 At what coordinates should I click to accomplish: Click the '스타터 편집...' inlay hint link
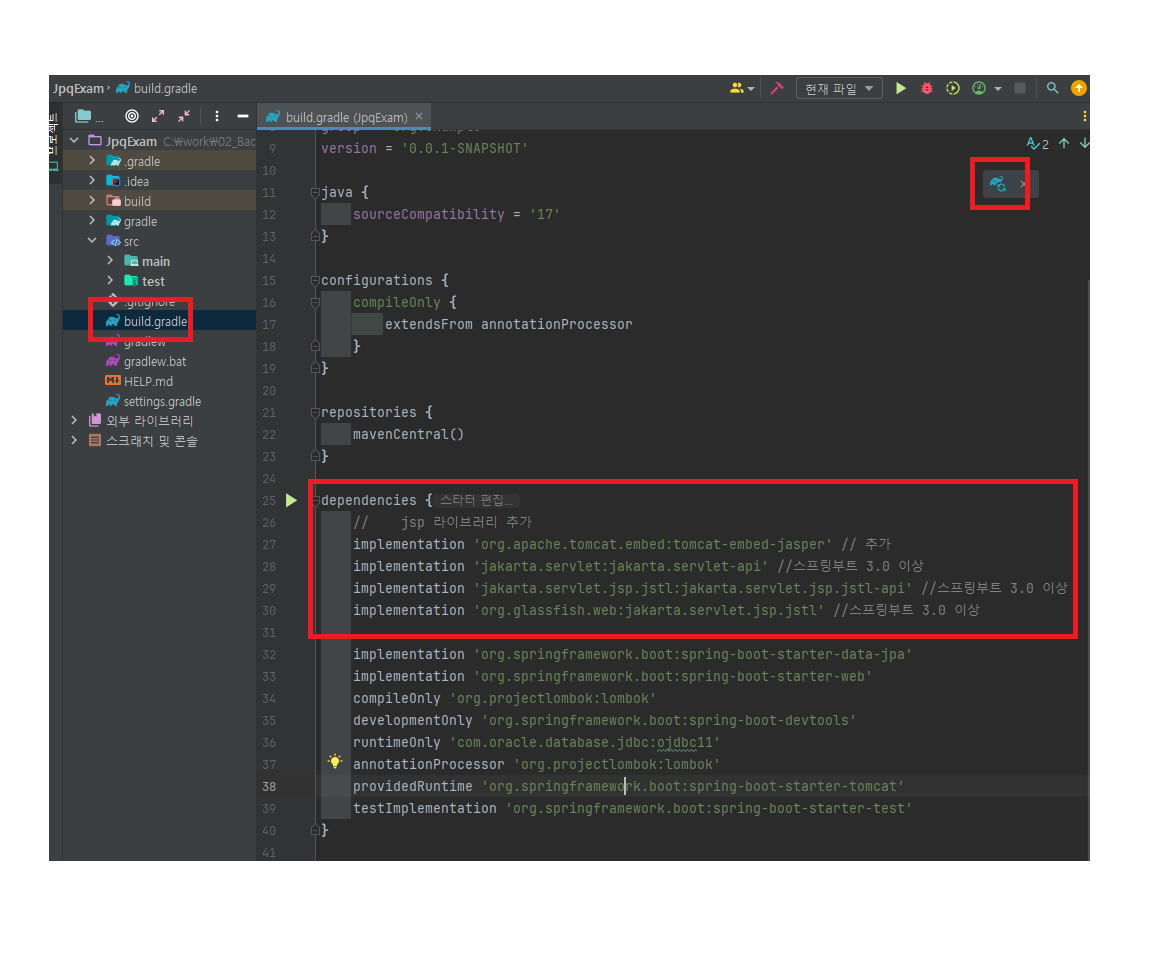click(475, 500)
